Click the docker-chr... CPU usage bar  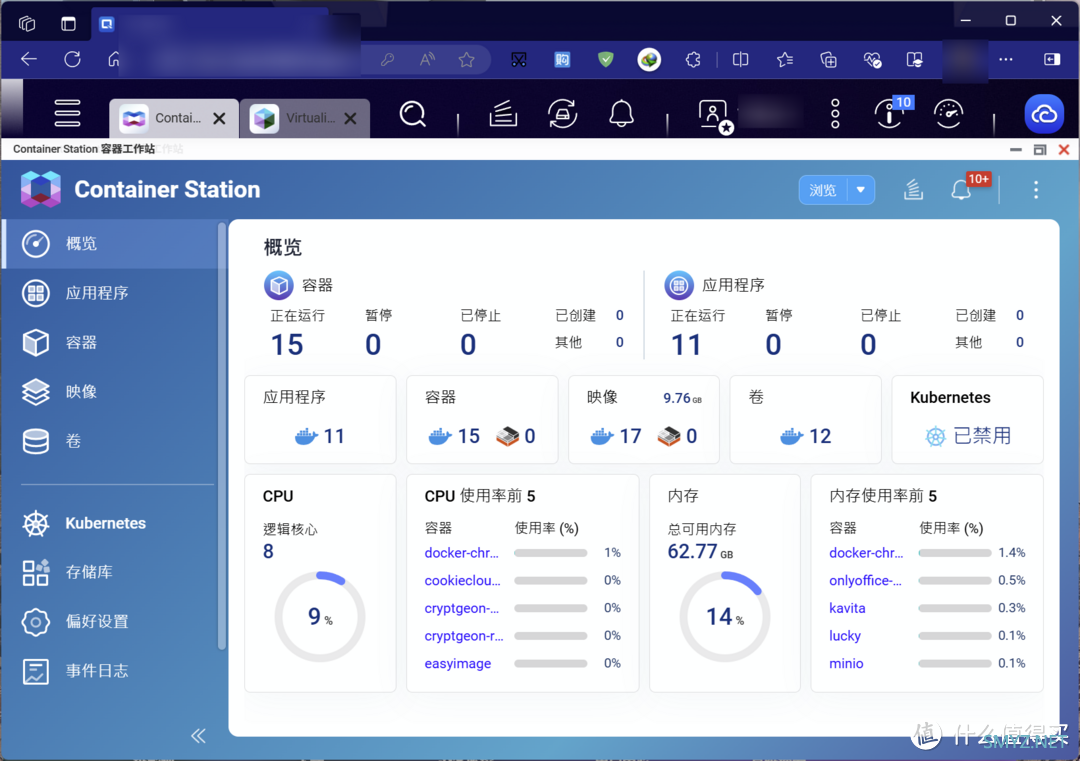point(550,553)
